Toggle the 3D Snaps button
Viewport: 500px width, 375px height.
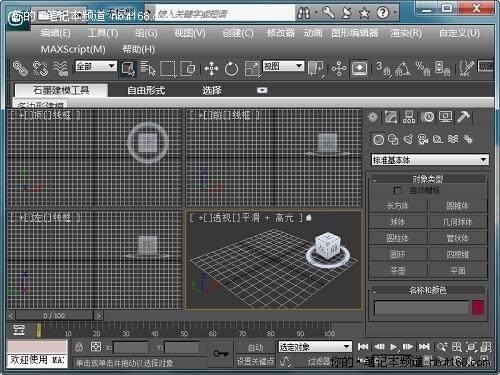click(x=383, y=69)
